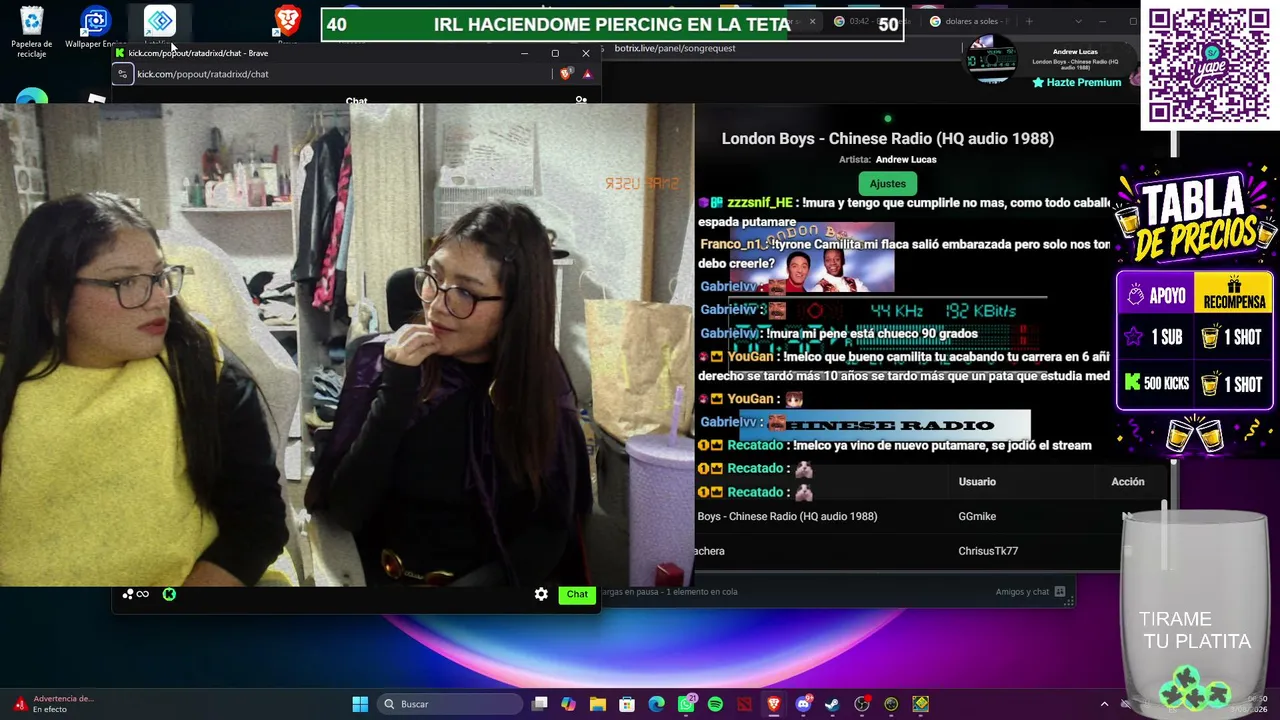This screenshot has height=720, width=1280.
Task: Select the GGmike user cell in the queue
Action: pyautogui.click(x=977, y=517)
